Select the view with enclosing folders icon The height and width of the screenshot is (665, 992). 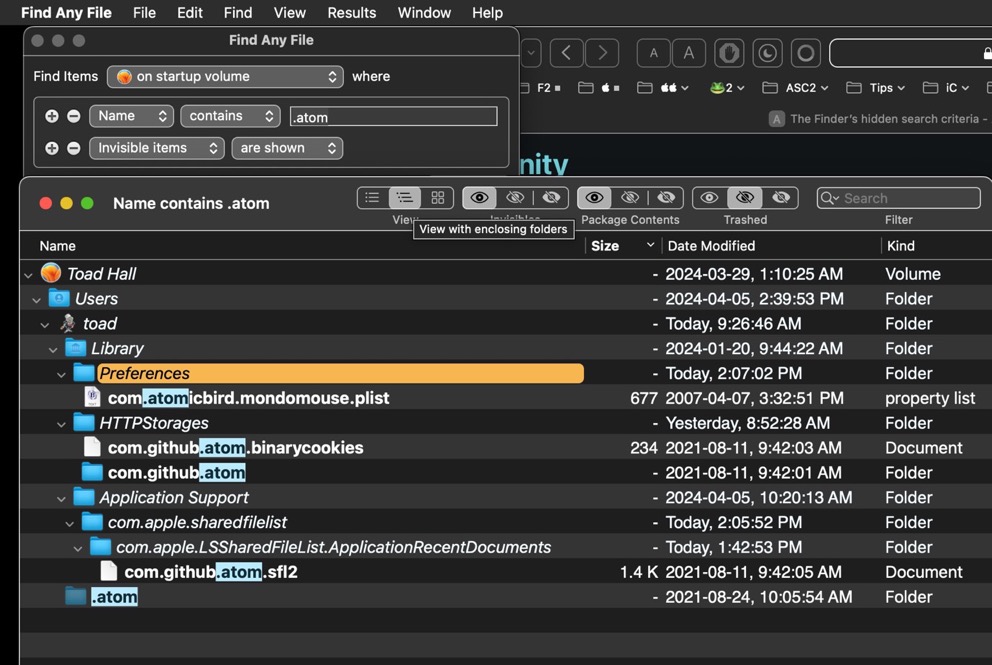point(404,198)
